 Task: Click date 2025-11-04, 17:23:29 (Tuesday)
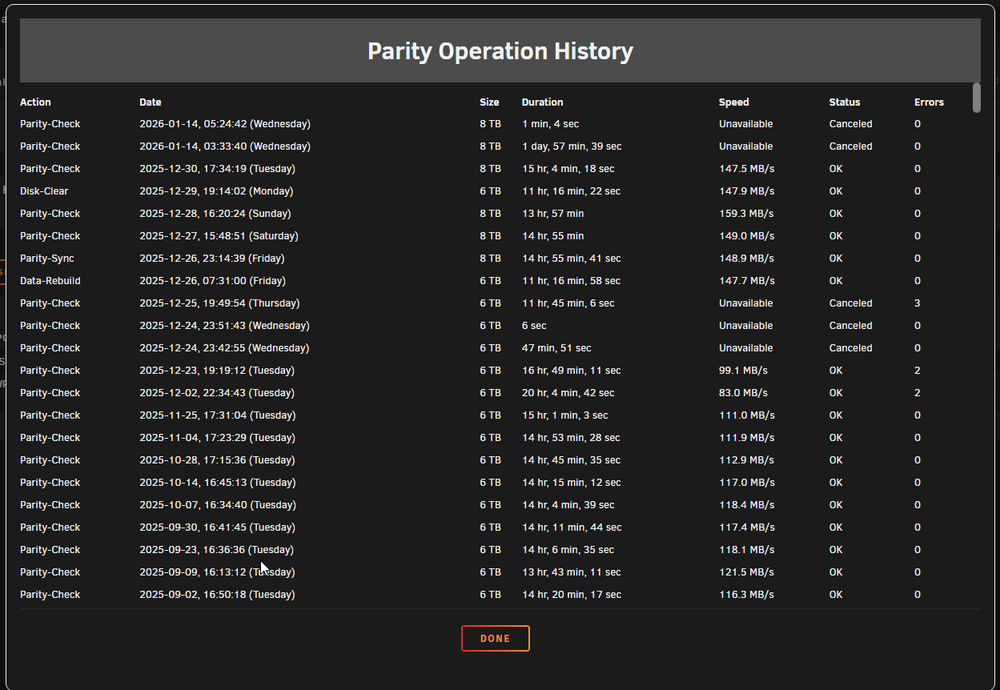click(217, 437)
